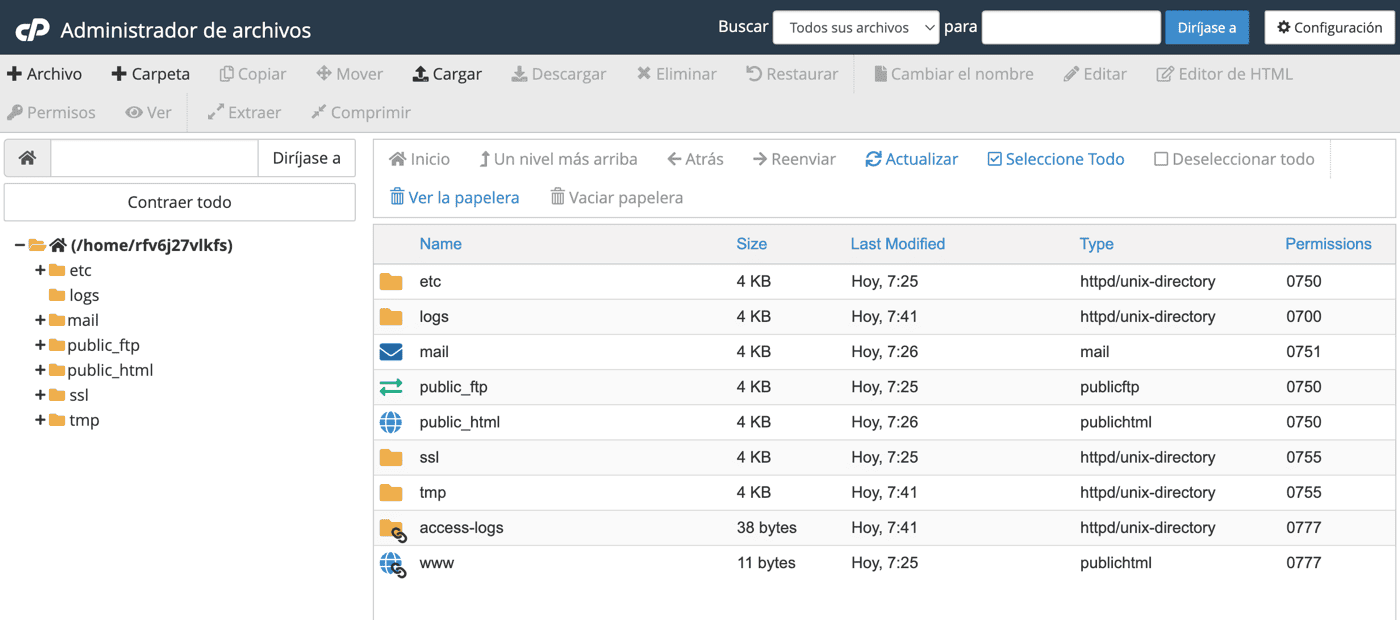
Task: Click the home icon beside path field
Action: (28, 158)
